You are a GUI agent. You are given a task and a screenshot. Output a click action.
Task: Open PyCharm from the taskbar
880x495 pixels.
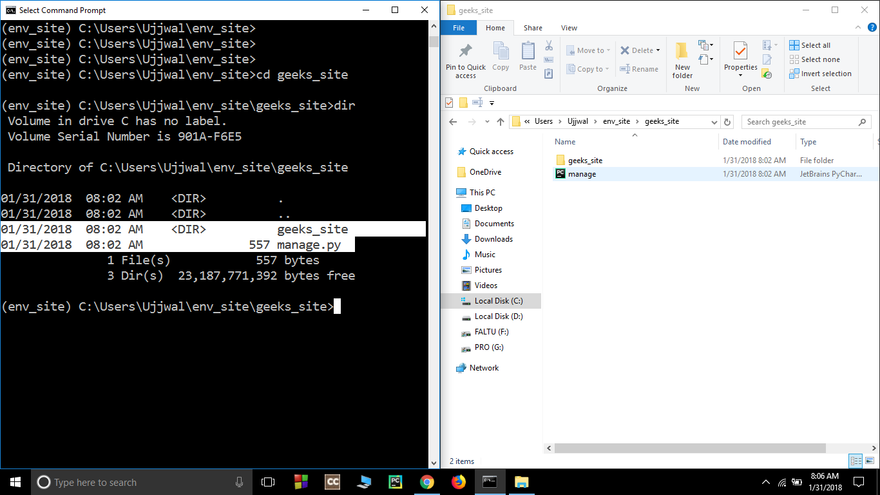click(395, 482)
